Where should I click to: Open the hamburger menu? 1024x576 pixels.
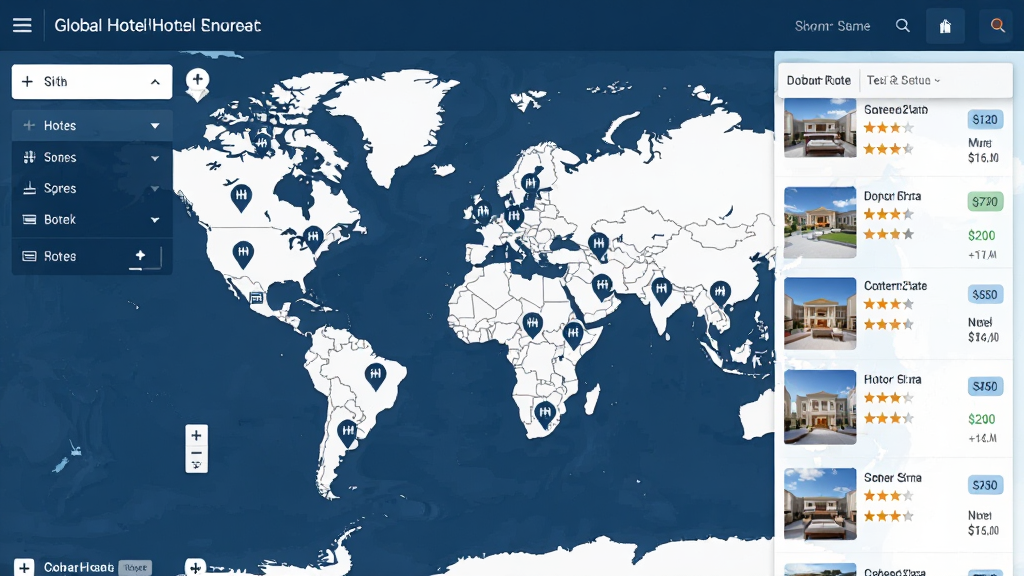tap(22, 25)
